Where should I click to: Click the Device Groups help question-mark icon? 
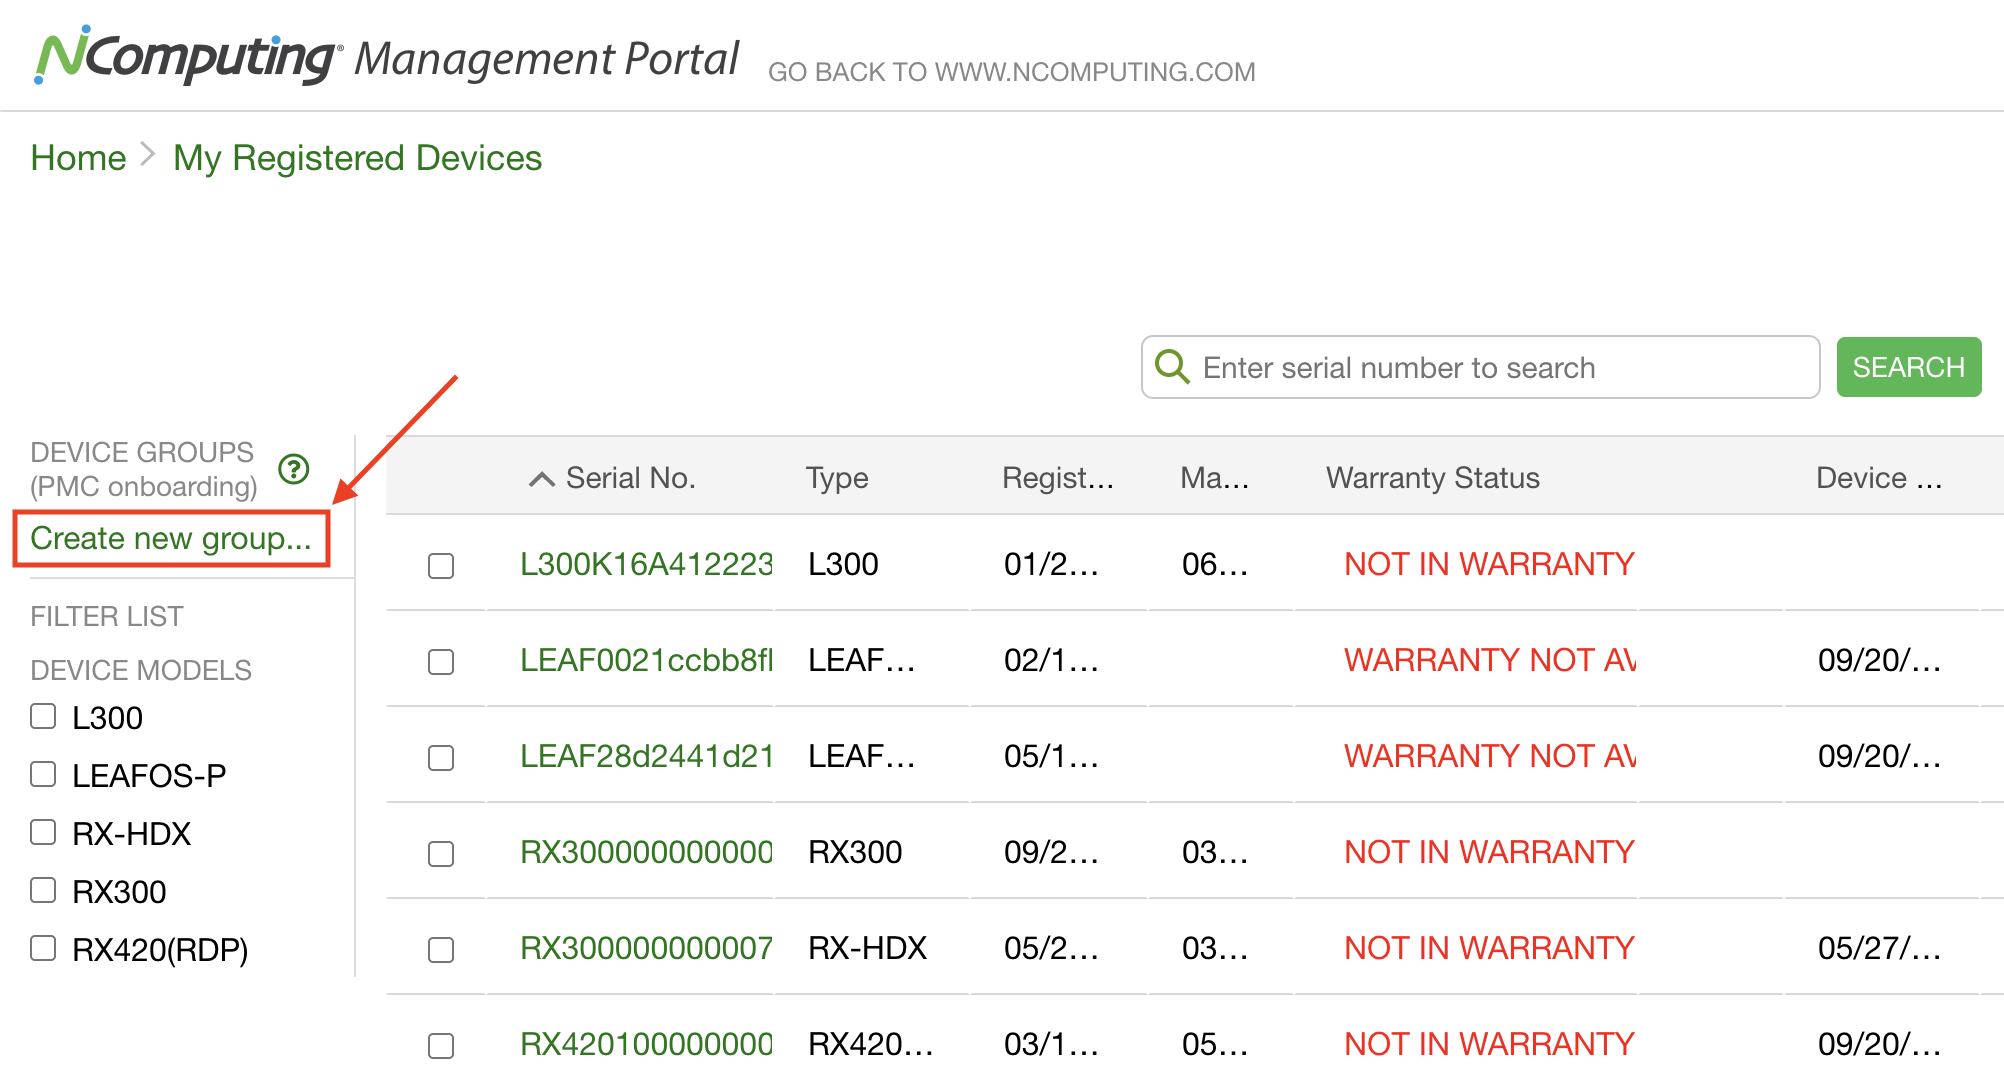294,468
